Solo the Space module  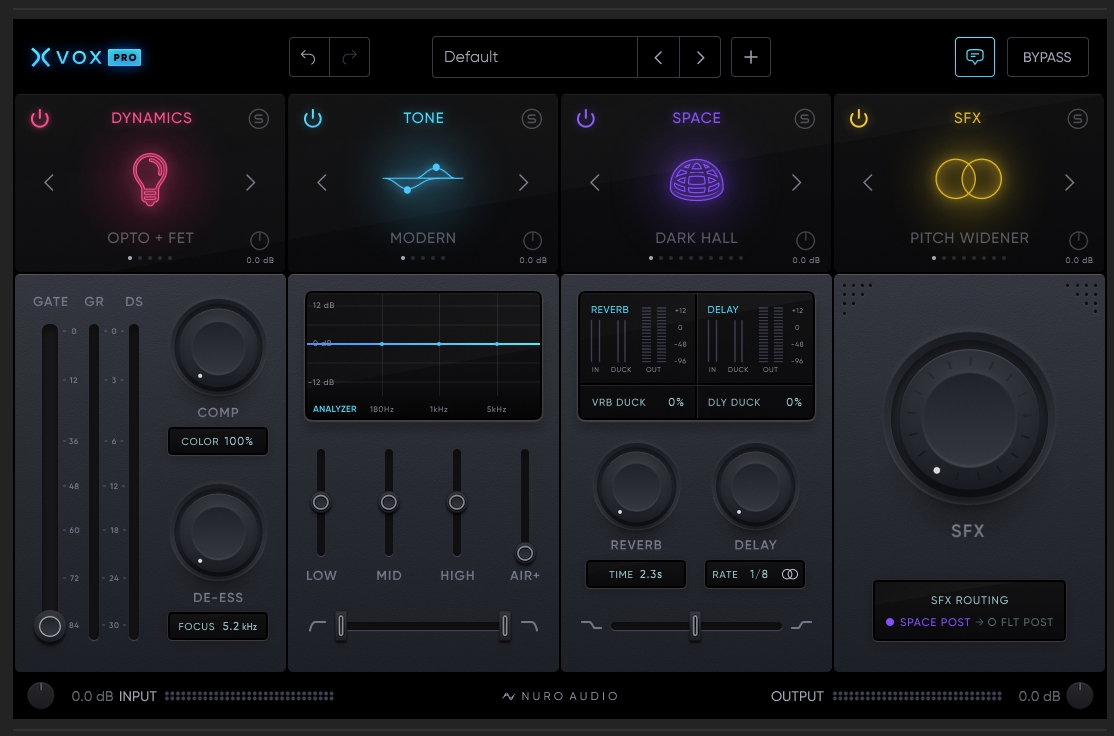(x=804, y=119)
